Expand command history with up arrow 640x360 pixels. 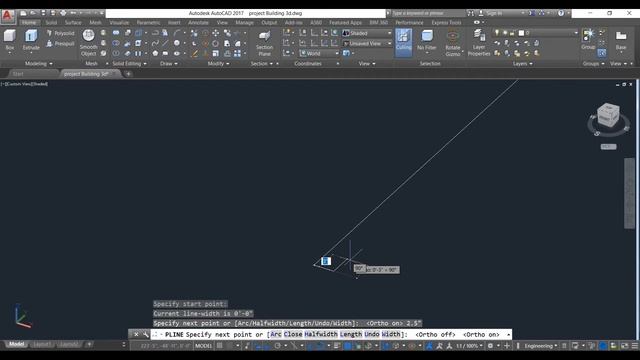click(x=508, y=335)
